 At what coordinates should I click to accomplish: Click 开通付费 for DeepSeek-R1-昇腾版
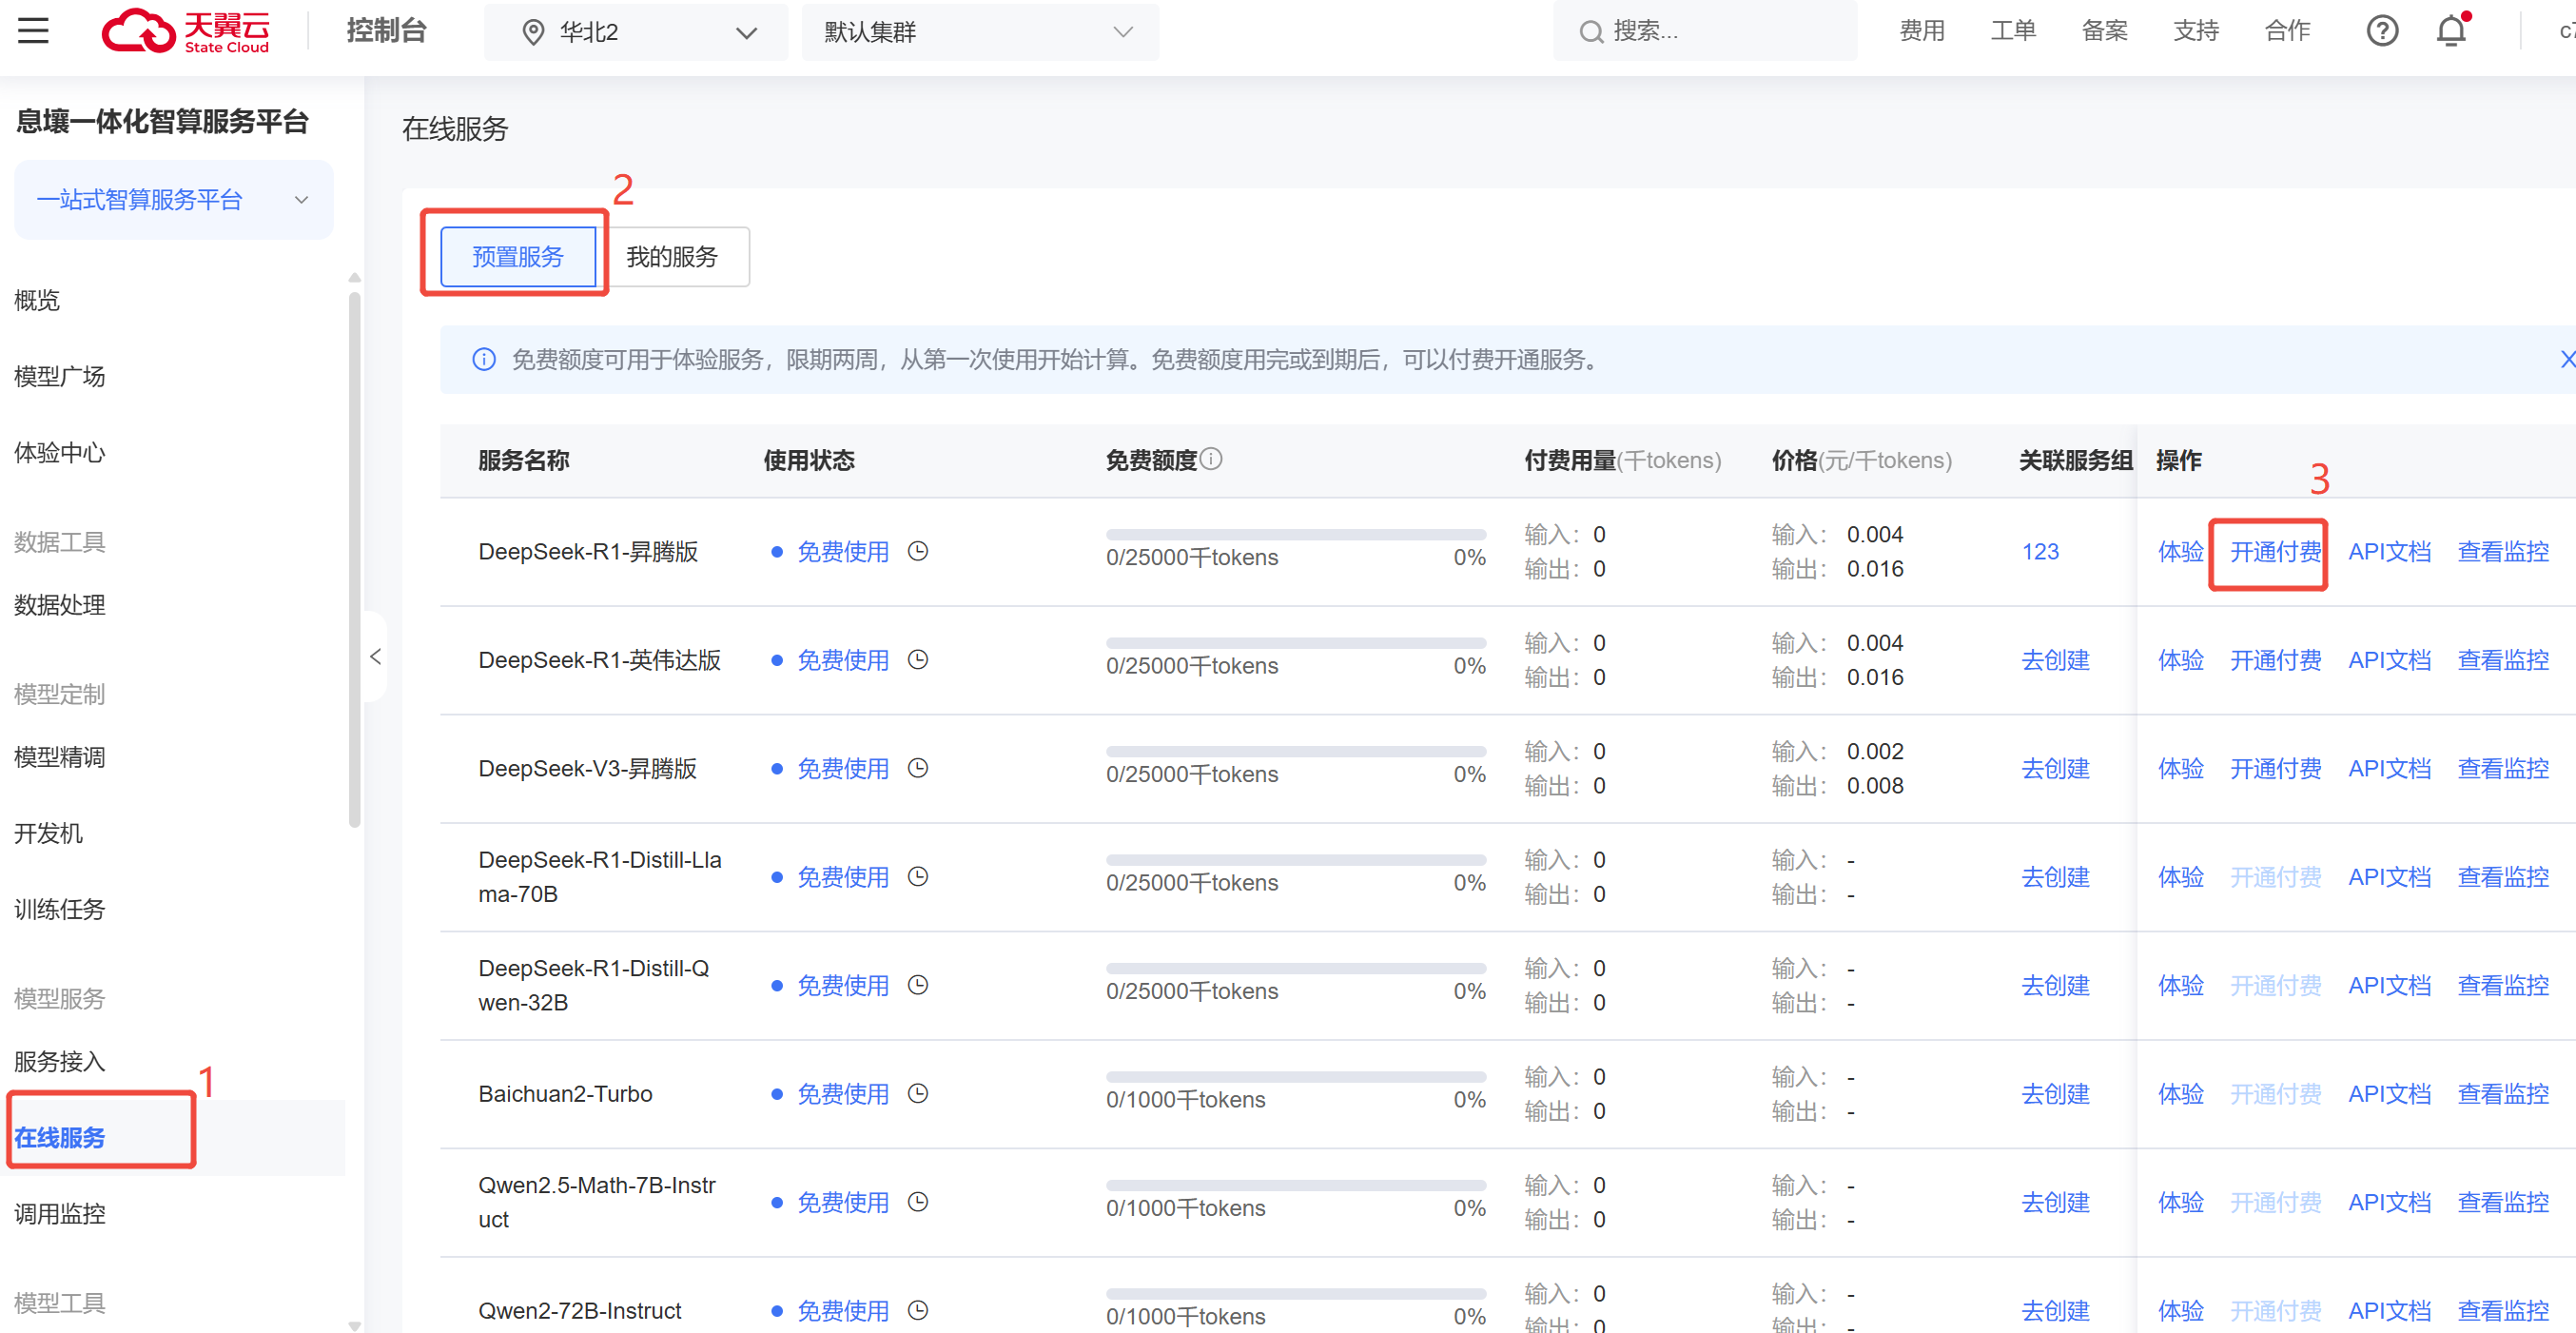click(2276, 552)
